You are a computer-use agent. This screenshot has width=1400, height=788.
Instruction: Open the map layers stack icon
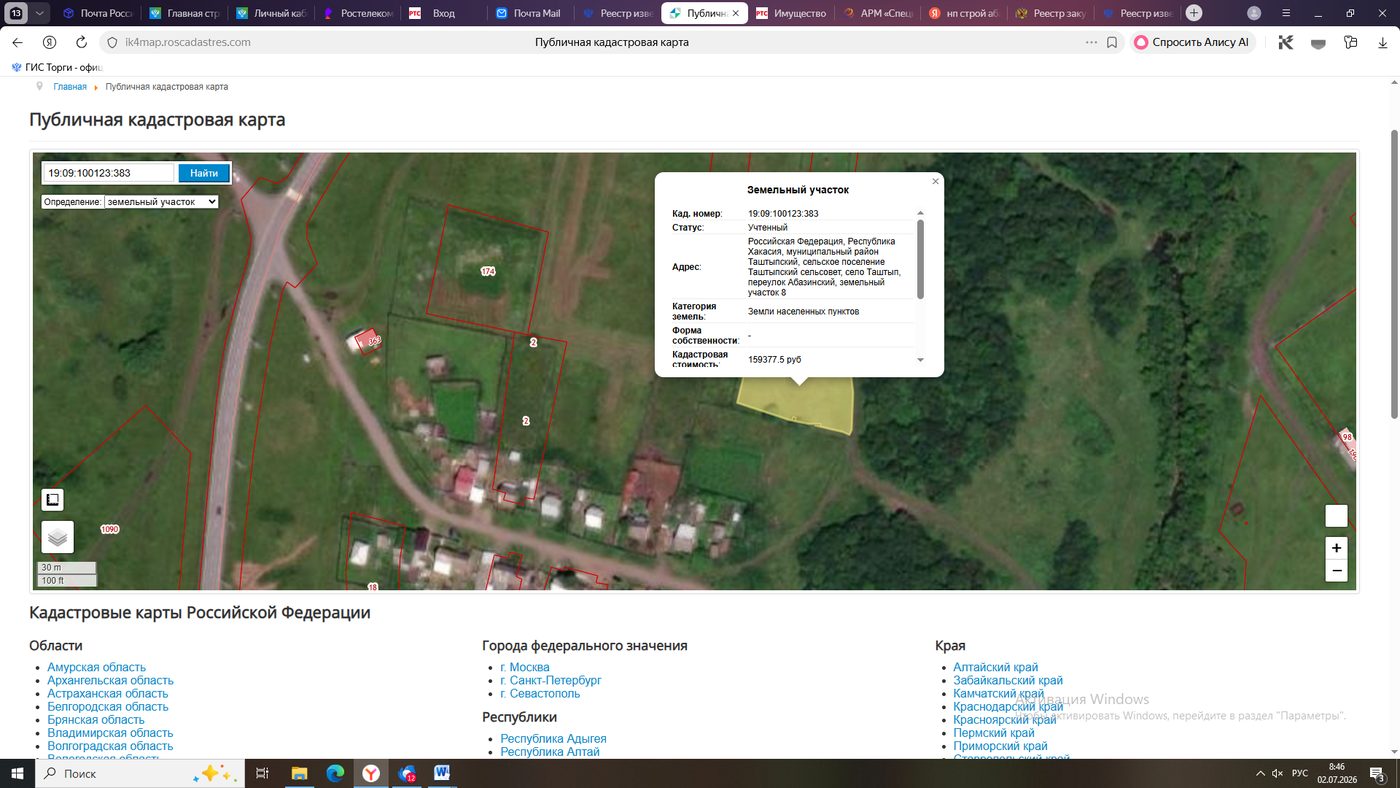(x=57, y=537)
